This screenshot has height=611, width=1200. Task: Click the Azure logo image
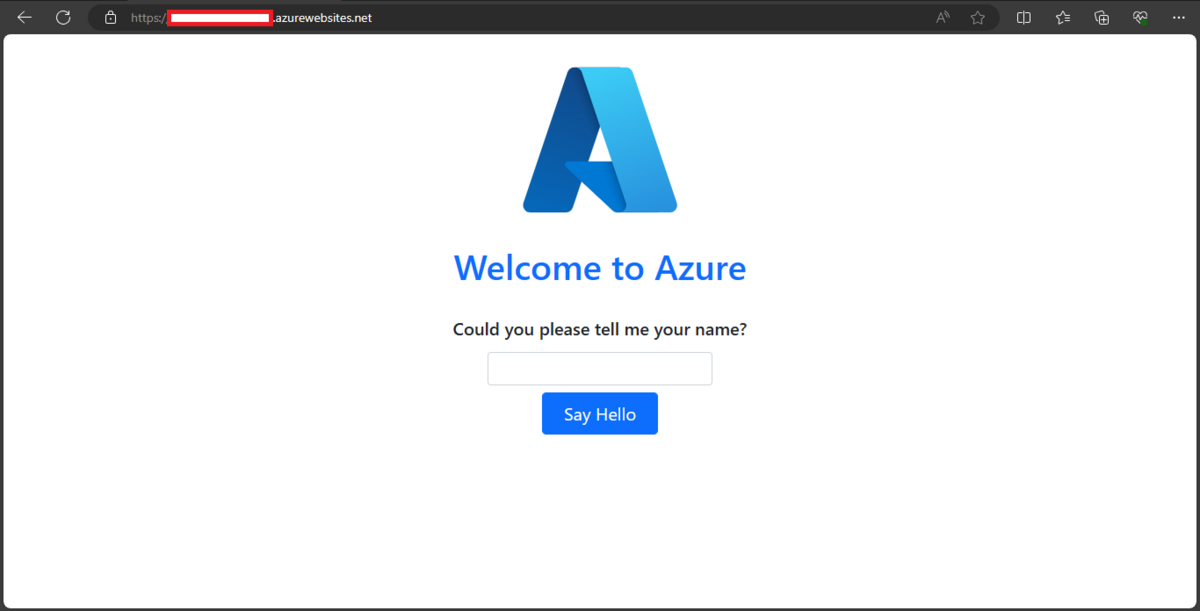[x=600, y=140]
